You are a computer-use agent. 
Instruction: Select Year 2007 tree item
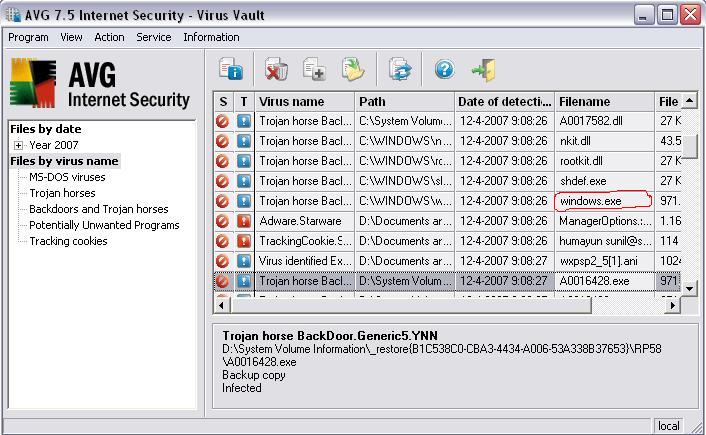point(54,145)
